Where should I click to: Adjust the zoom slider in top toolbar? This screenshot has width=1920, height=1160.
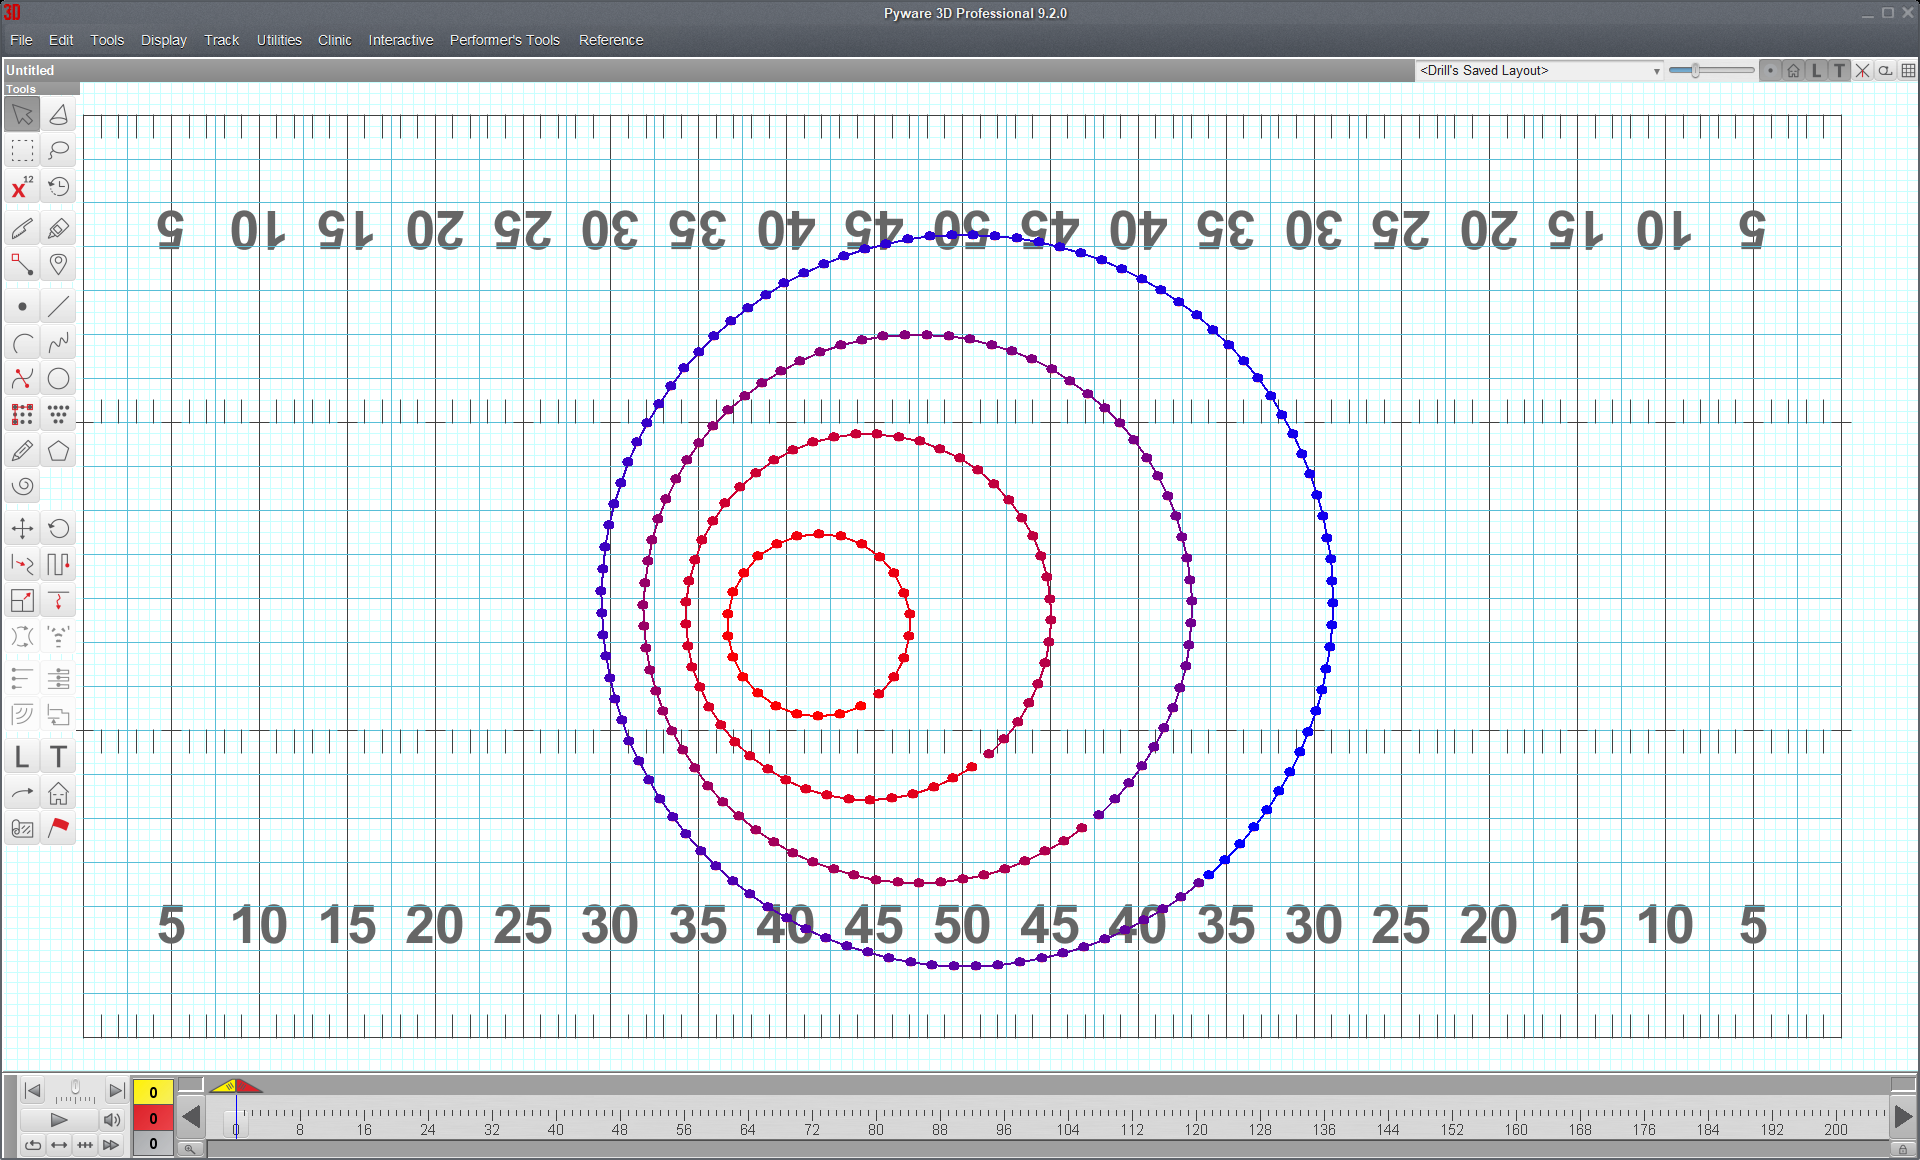point(1695,71)
